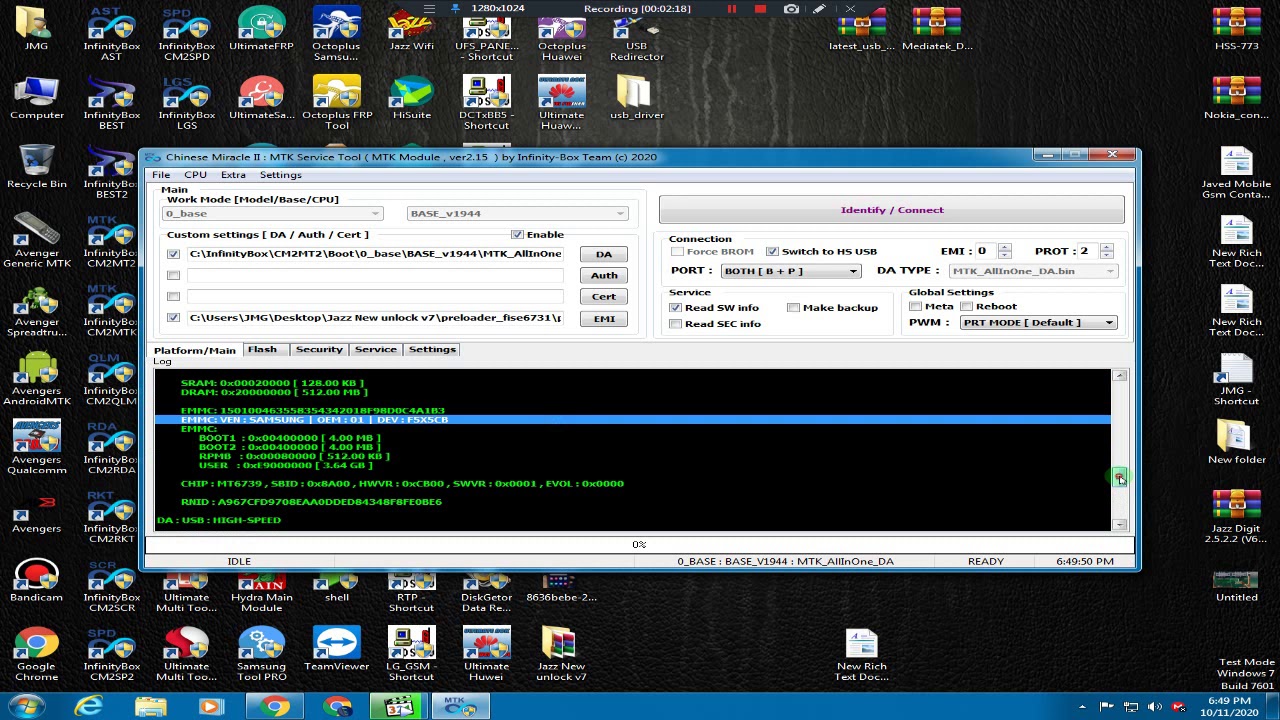This screenshot has width=1280, height=720.
Task: Open Chrome from the taskbar
Action: click(x=274, y=707)
